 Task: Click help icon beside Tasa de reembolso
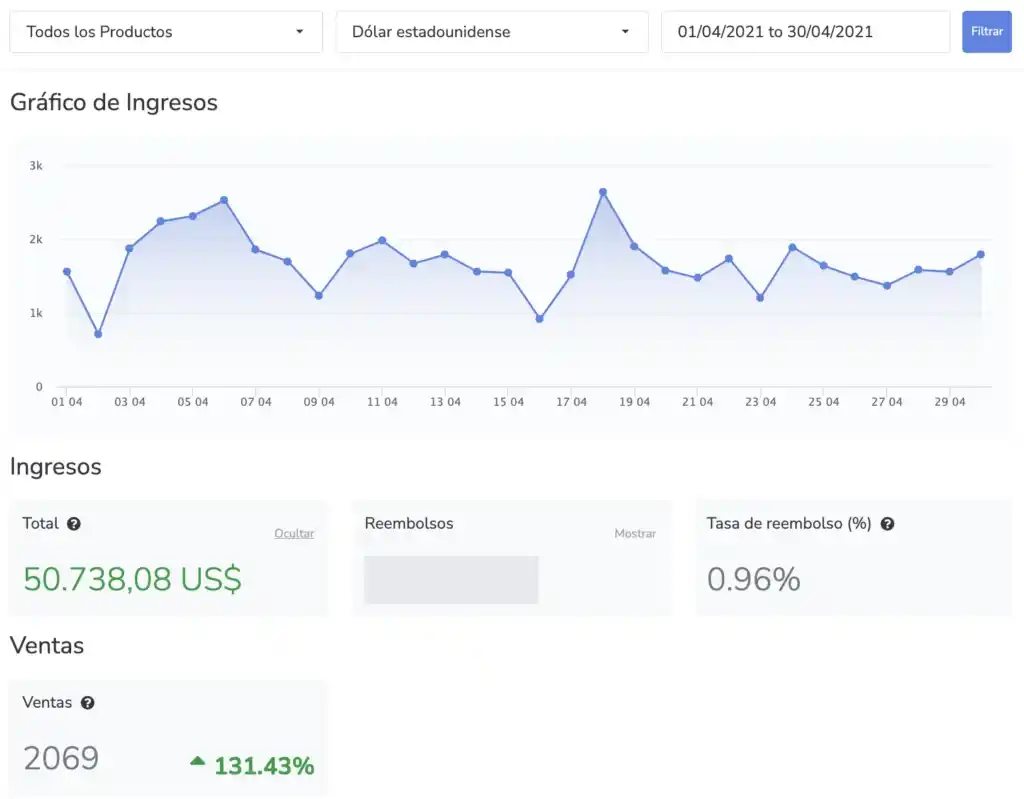[x=887, y=523]
